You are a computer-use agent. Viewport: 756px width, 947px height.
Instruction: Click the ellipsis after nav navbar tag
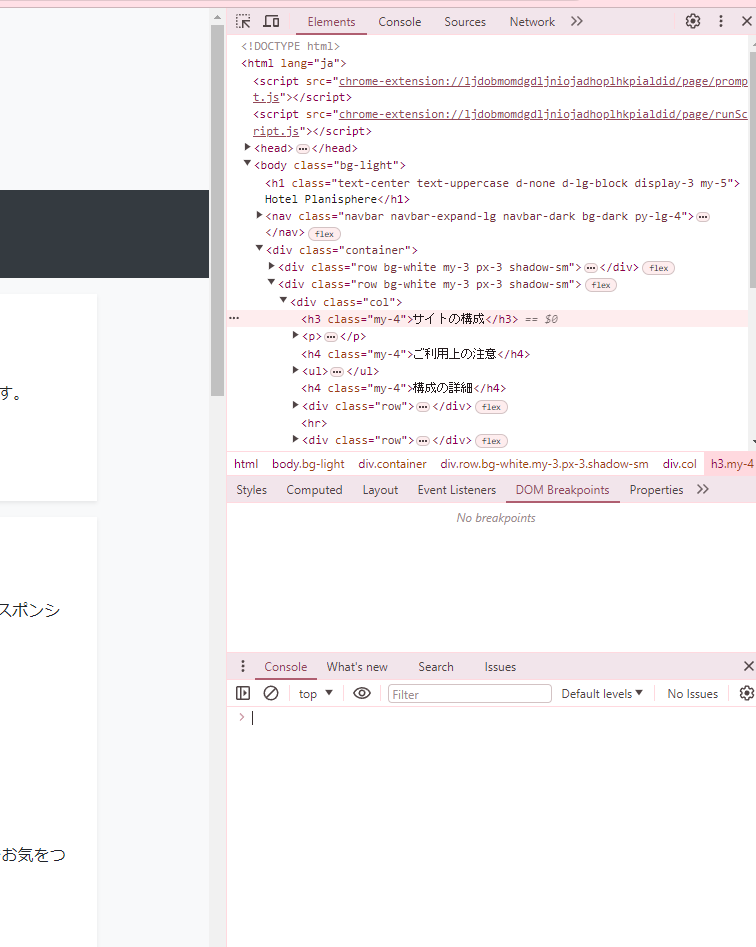coord(702,217)
